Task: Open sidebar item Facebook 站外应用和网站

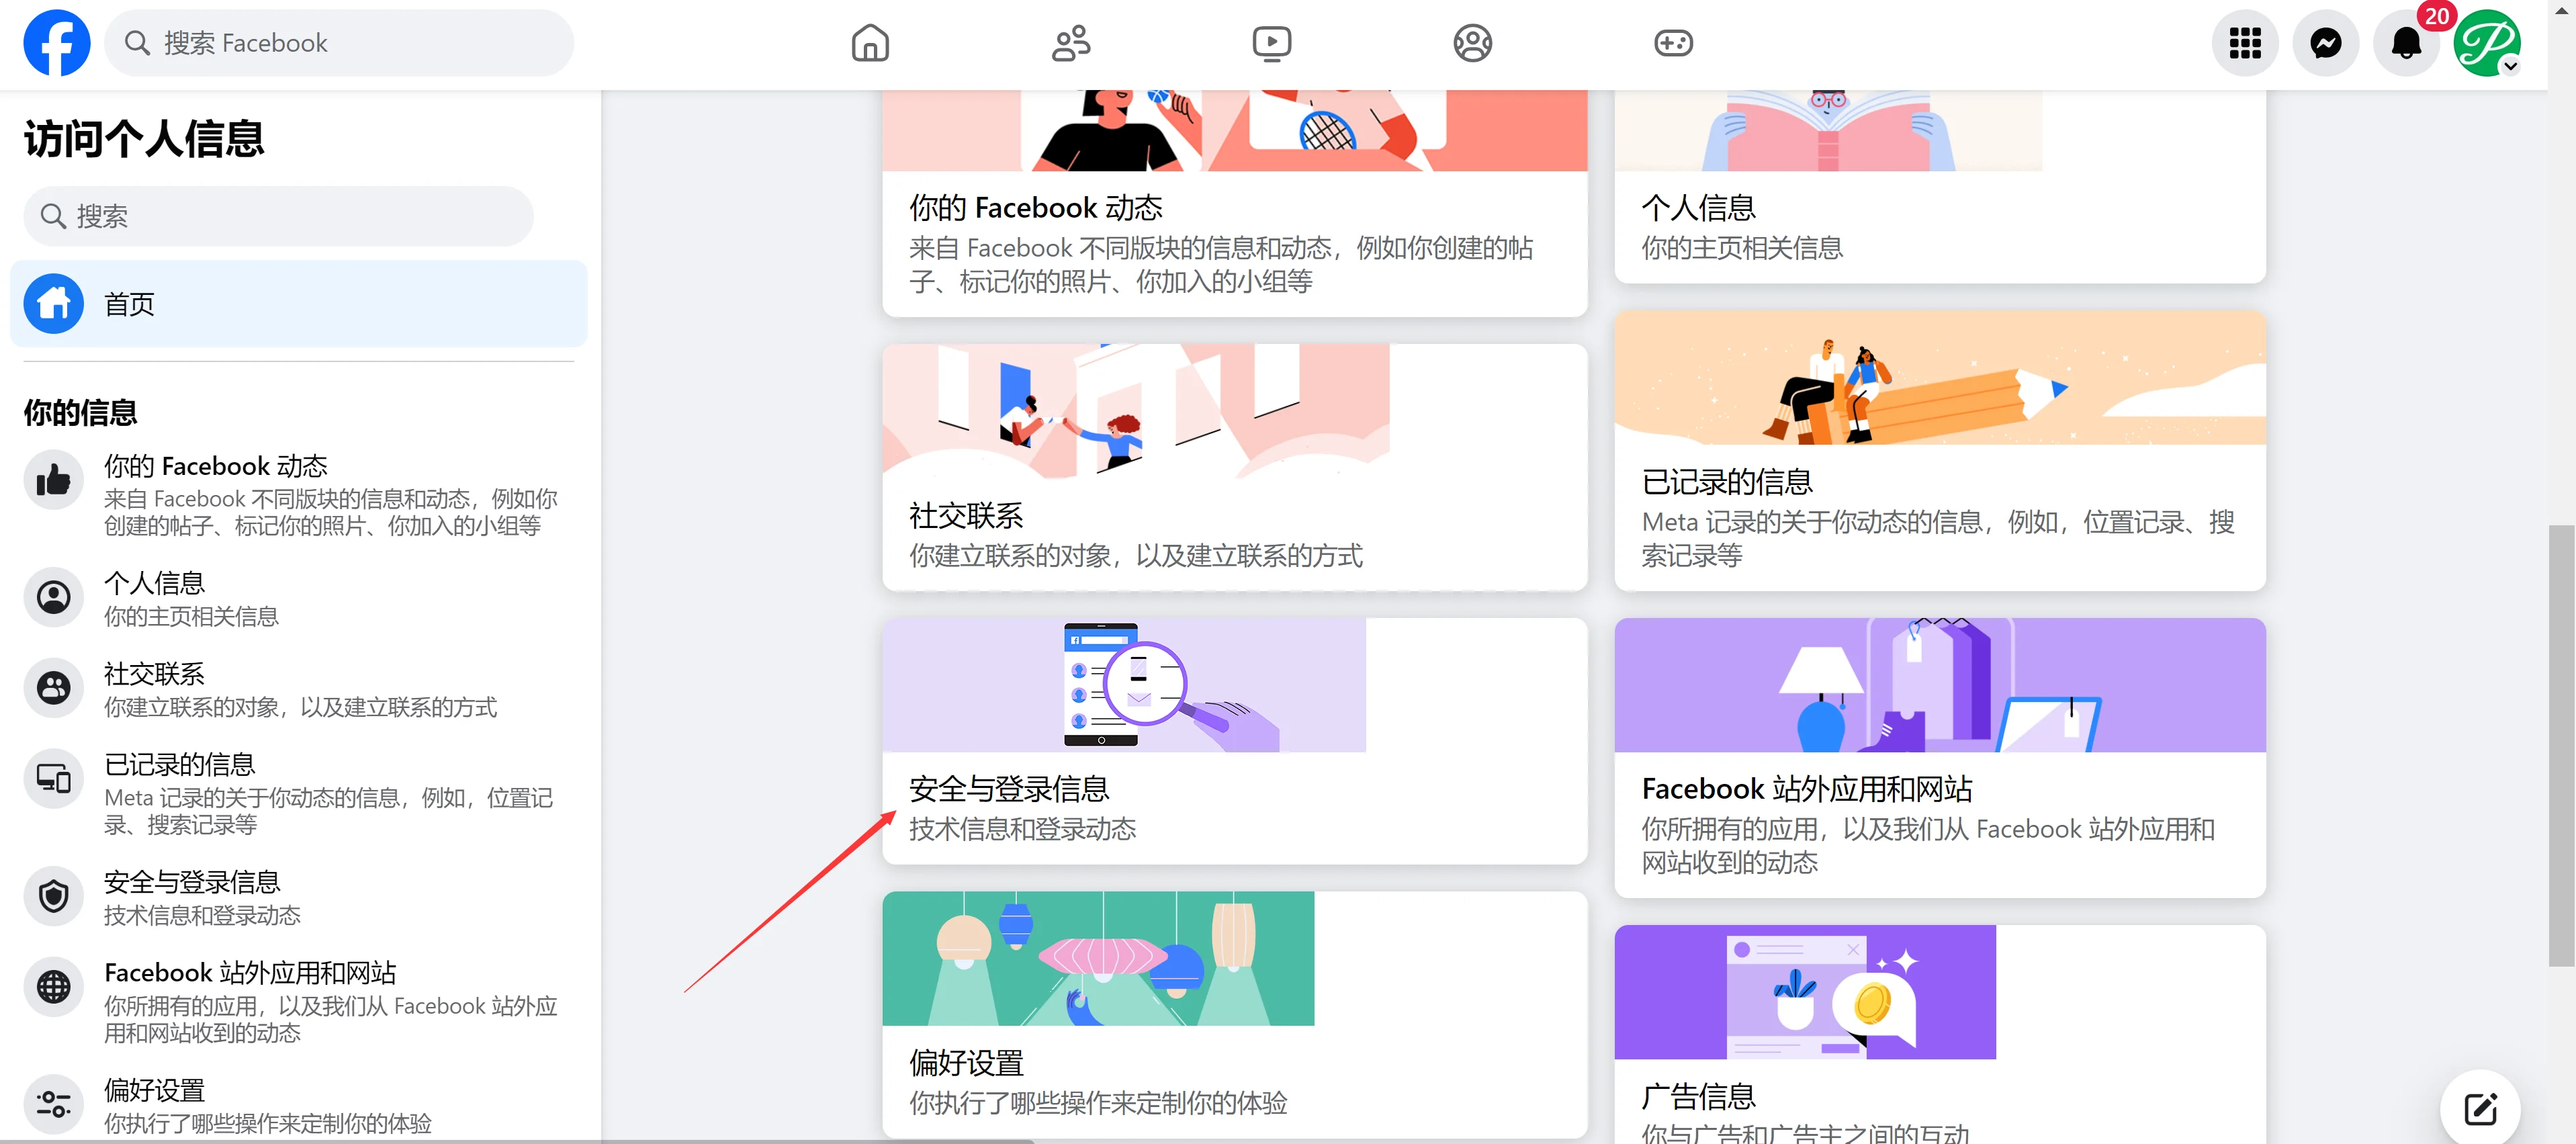Action: (x=299, y=1001)
